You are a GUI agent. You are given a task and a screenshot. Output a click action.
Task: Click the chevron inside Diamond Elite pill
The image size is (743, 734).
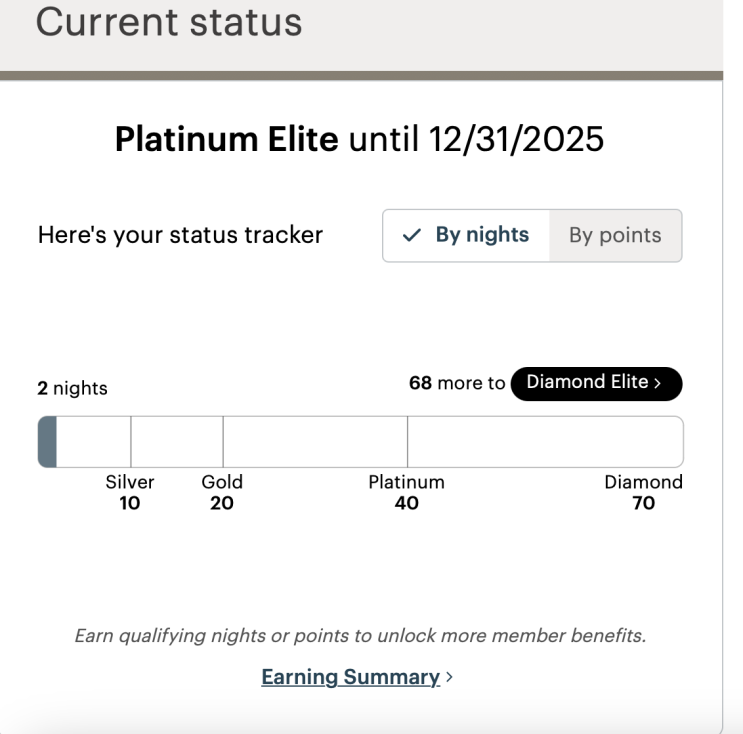(658, 383)
